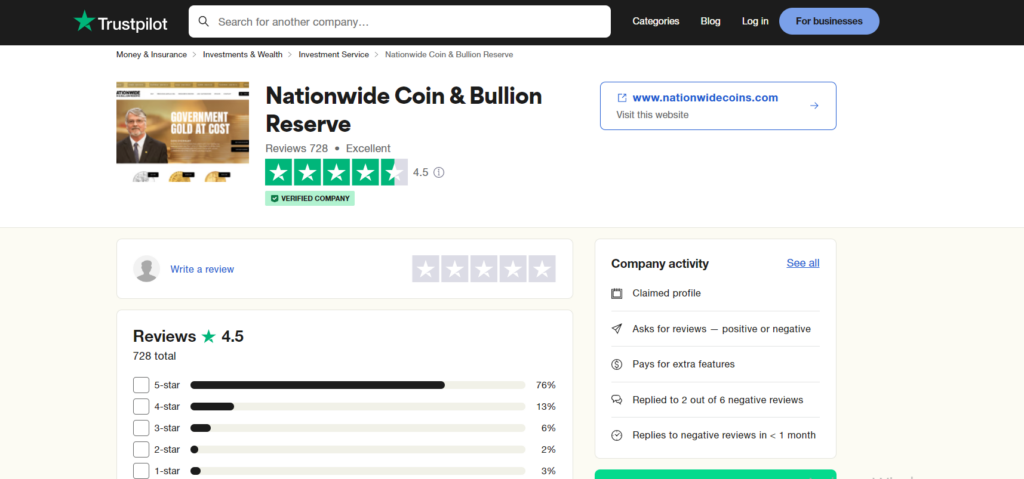
Task: Click the rating info icon next to 4.5
Action: click(439, 173)
